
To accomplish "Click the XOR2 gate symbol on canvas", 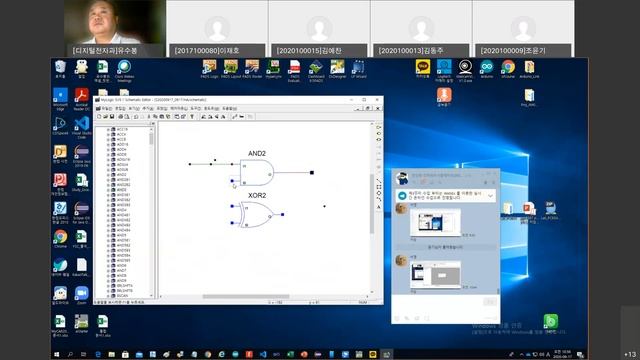I will (257, 215).
